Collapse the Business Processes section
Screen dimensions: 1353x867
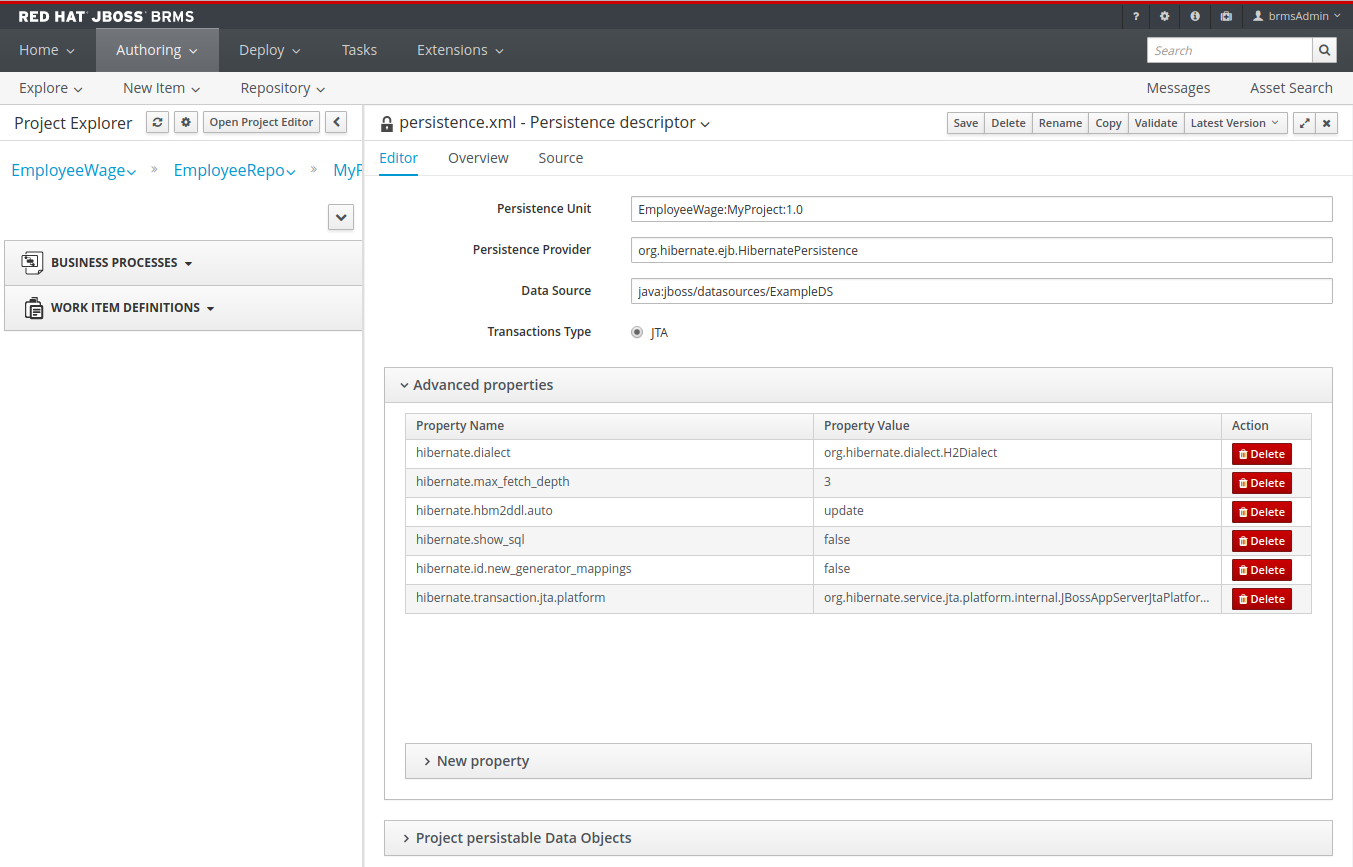(122, 263)
